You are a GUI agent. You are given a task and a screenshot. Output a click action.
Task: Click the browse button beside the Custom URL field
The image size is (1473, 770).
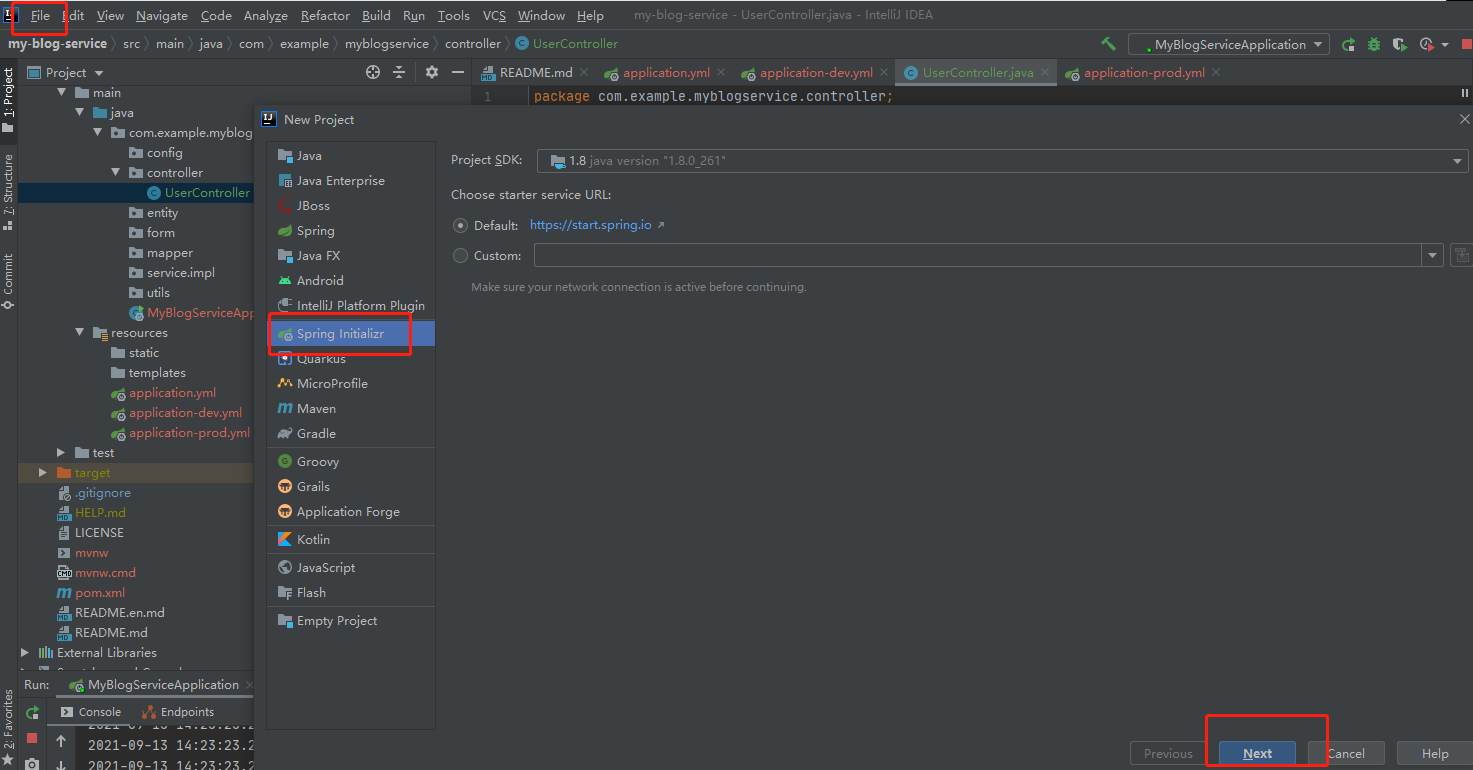(1460, 256)
